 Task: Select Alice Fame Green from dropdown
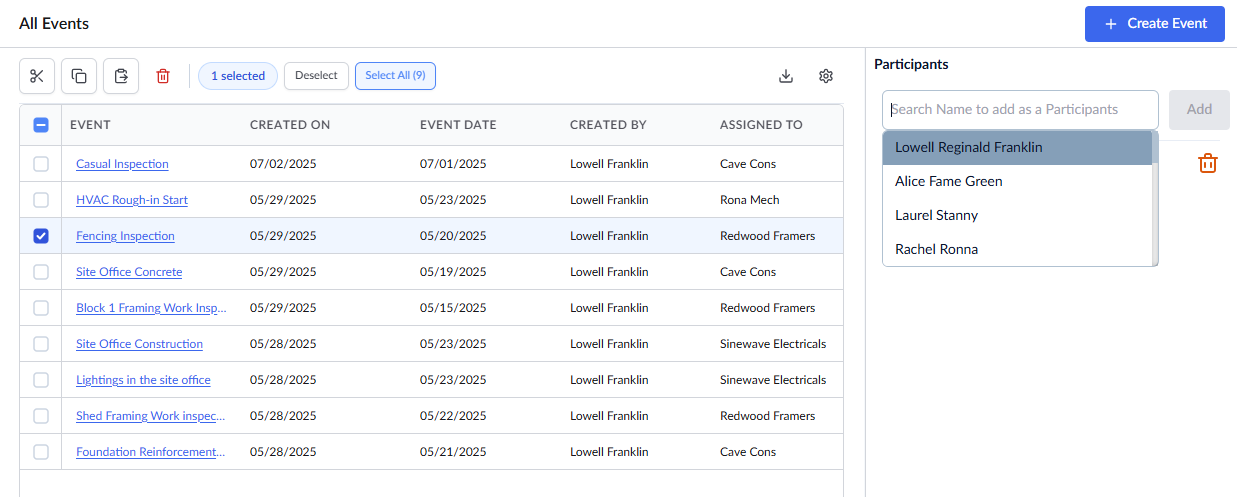point(1017,181)
